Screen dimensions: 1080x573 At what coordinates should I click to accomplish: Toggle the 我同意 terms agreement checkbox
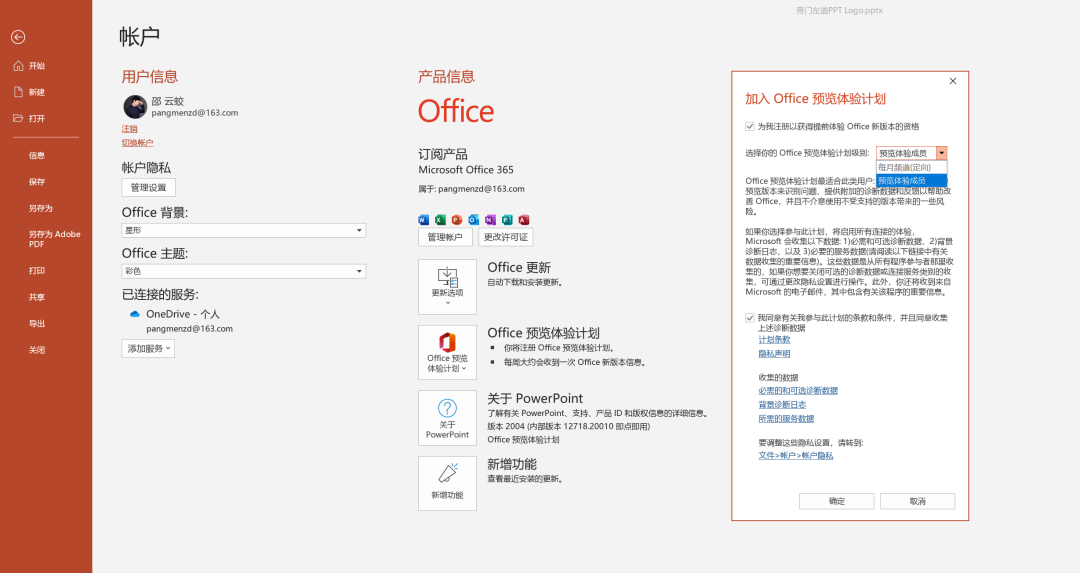click(x=749, y=317)
